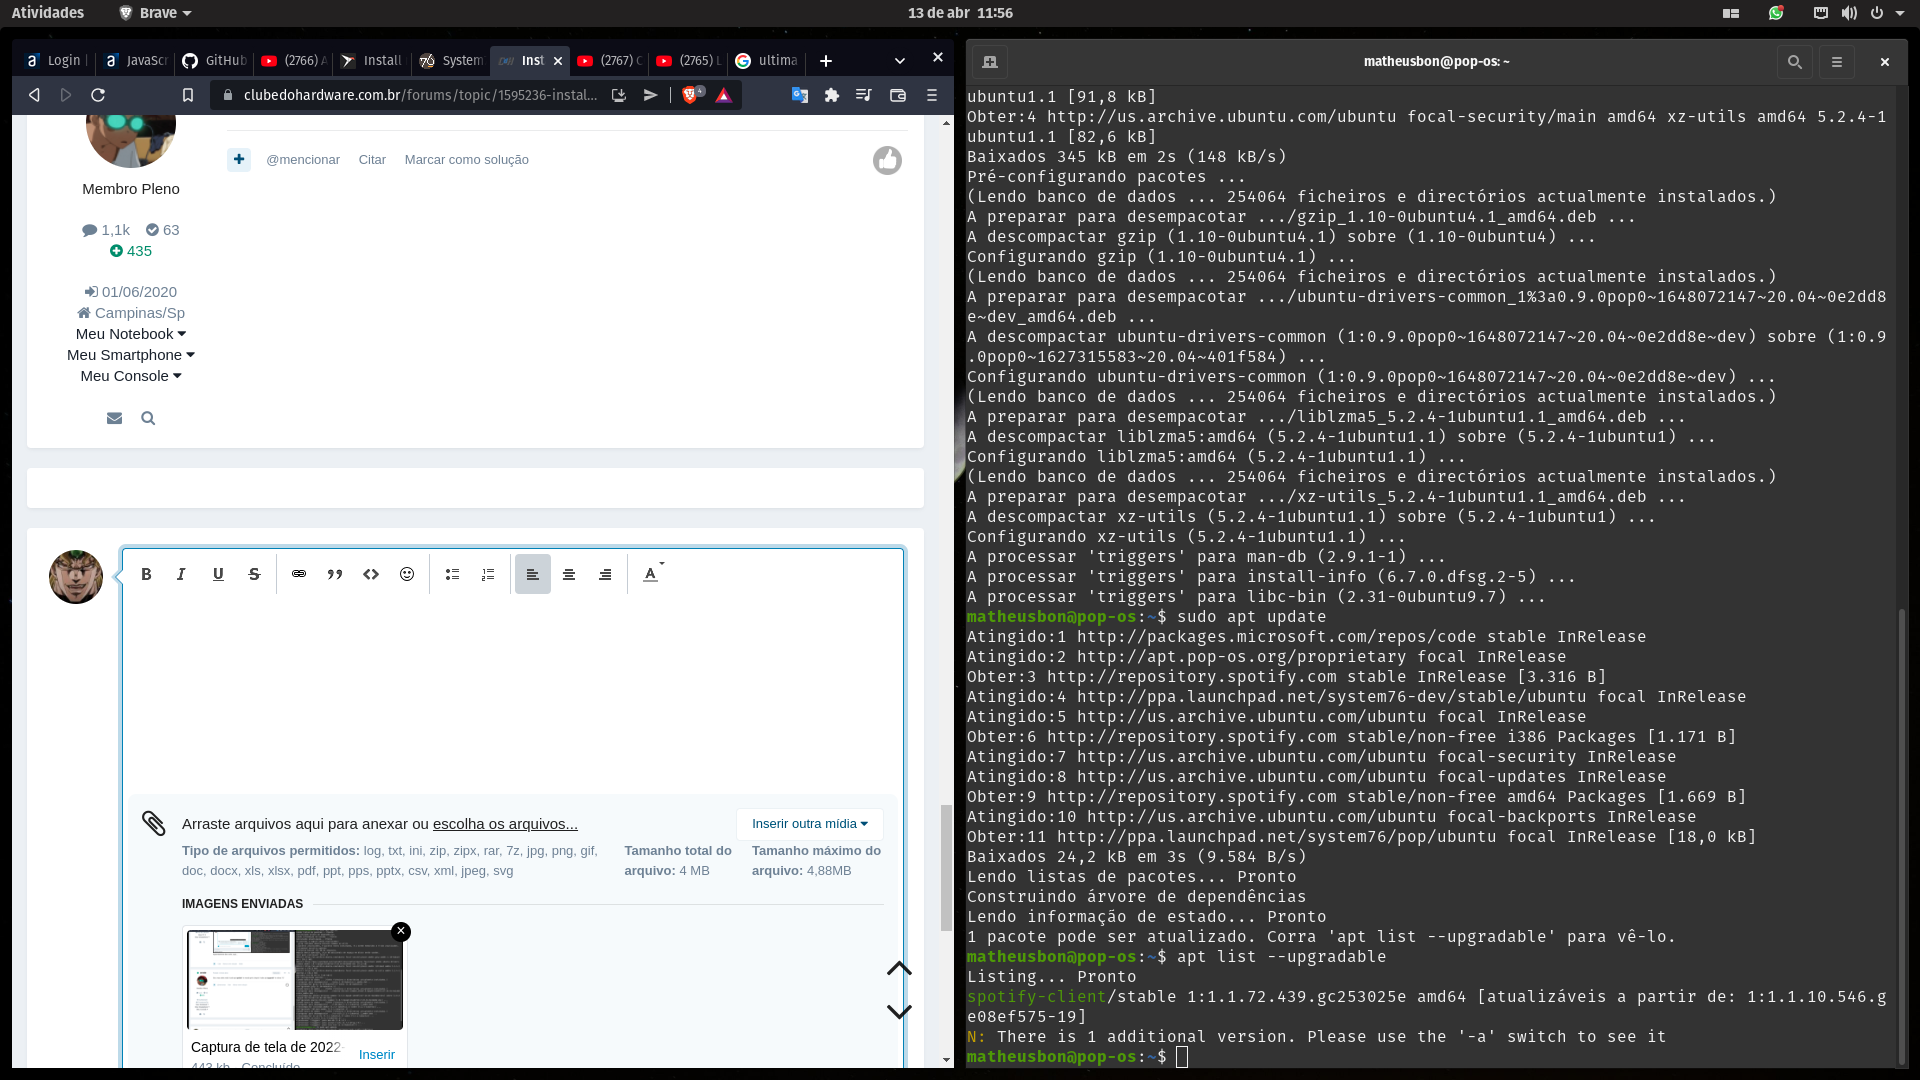
Task: Expand Meu Smartphone details
Action: point(131,355)
